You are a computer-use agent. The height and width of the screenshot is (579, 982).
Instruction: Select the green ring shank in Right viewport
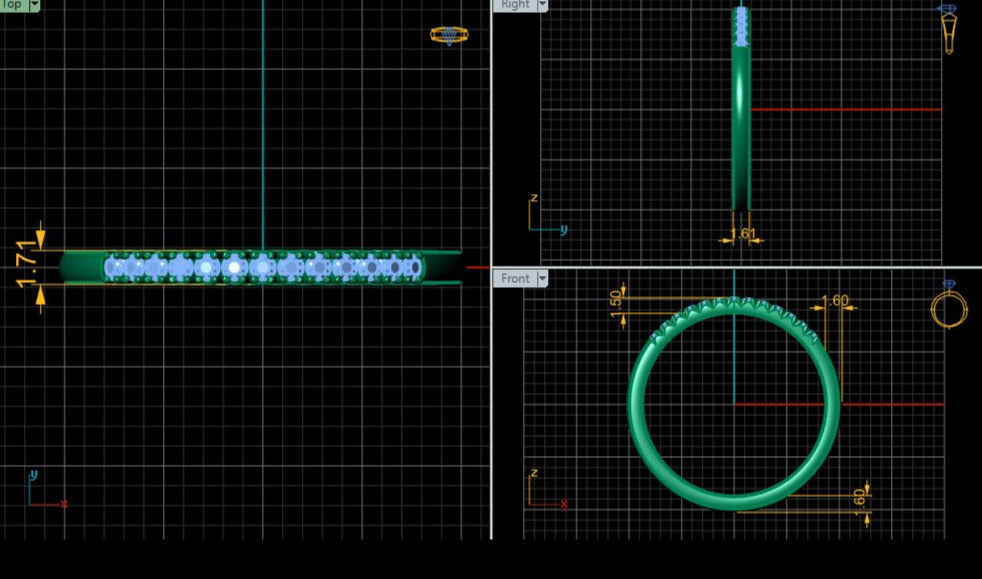(x=740, y=130)
